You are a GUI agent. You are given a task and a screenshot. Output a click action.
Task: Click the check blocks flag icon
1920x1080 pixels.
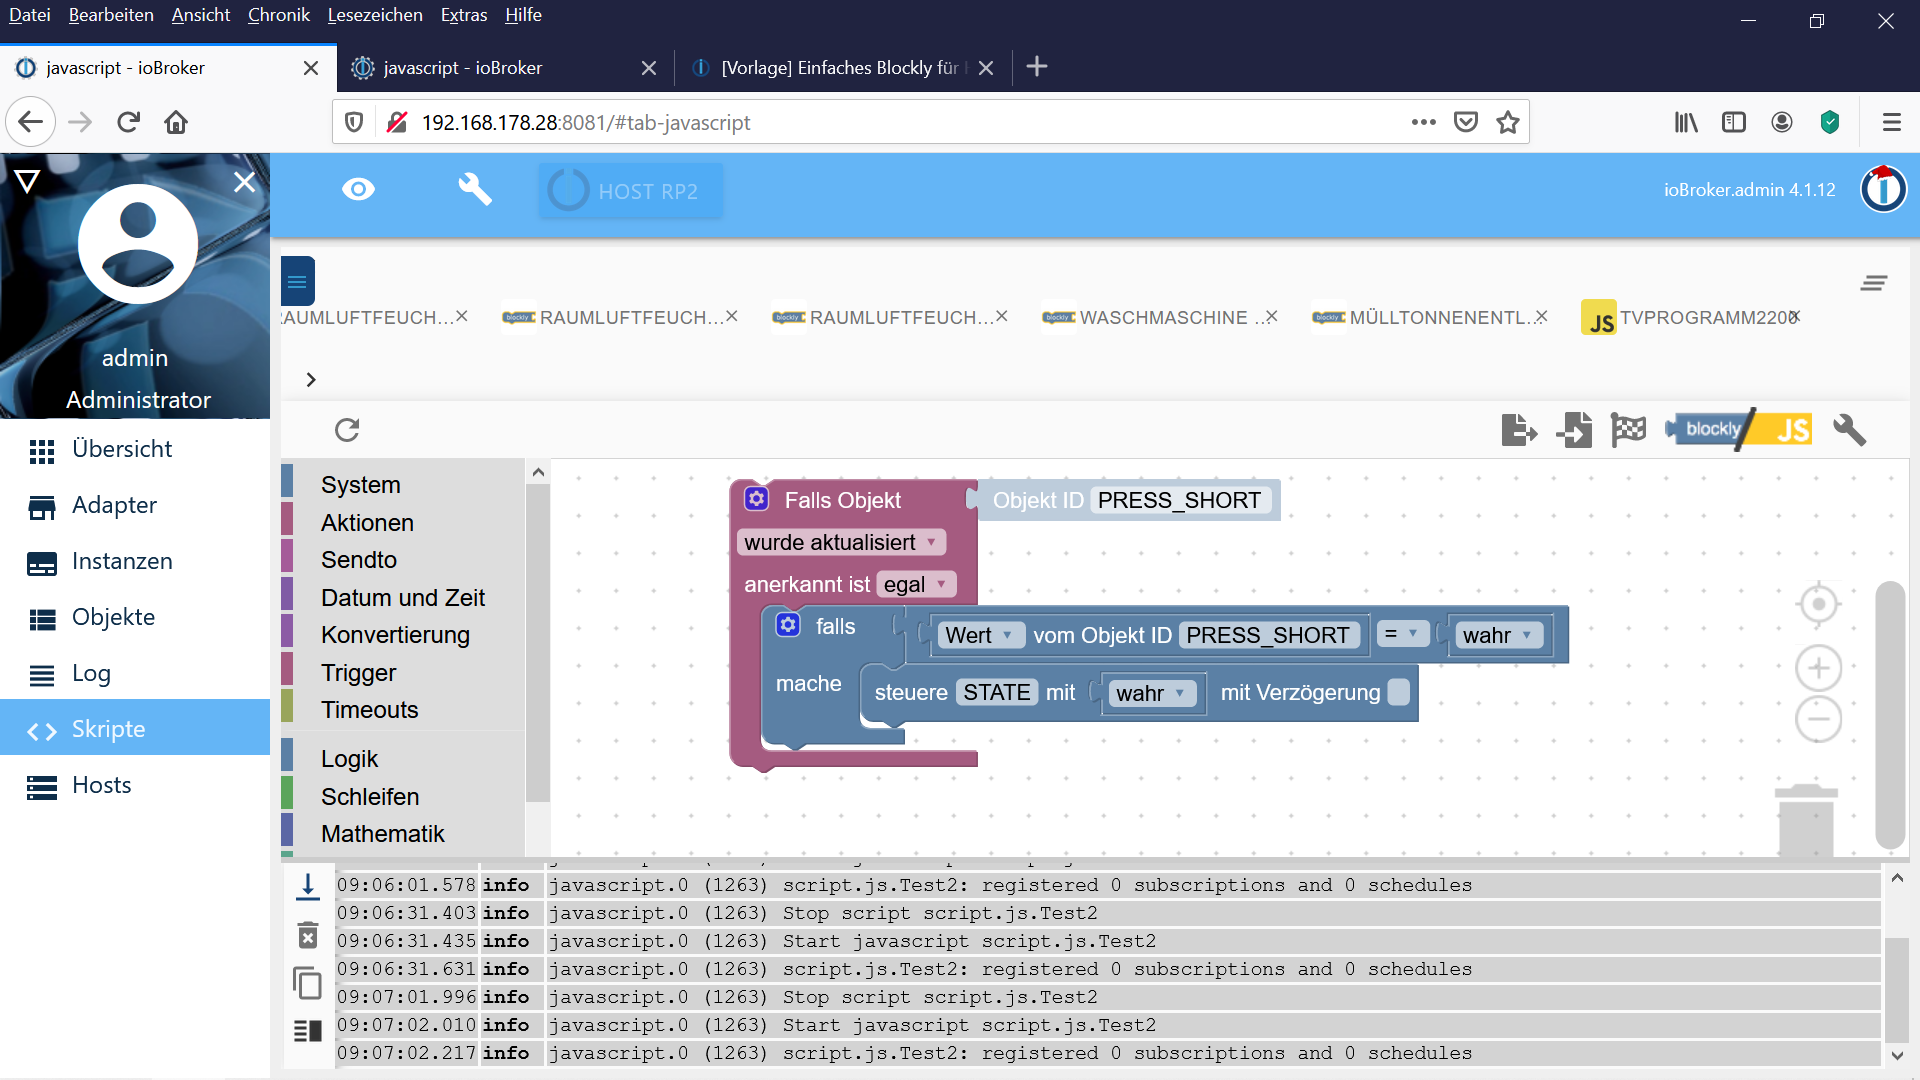[1628, 430]
